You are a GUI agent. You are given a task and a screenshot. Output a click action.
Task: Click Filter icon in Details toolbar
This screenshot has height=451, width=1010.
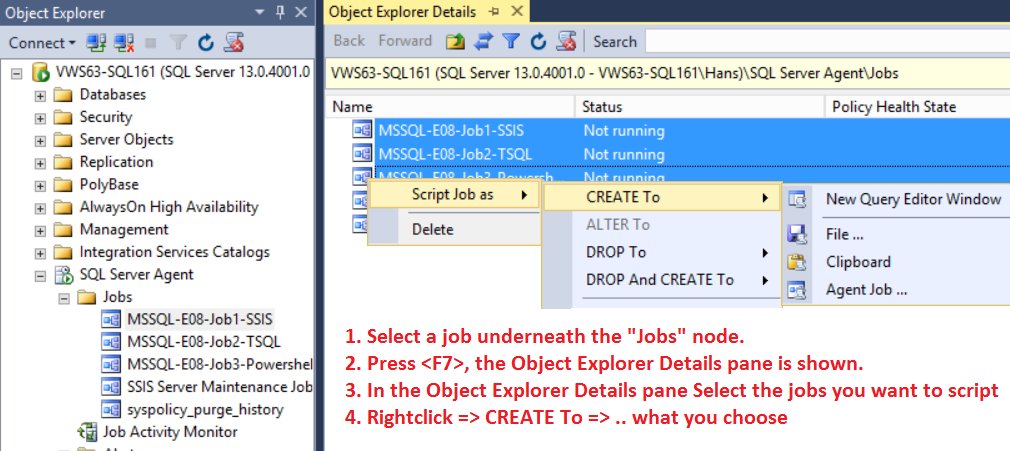pyautogui.click(x=511, y=41)
